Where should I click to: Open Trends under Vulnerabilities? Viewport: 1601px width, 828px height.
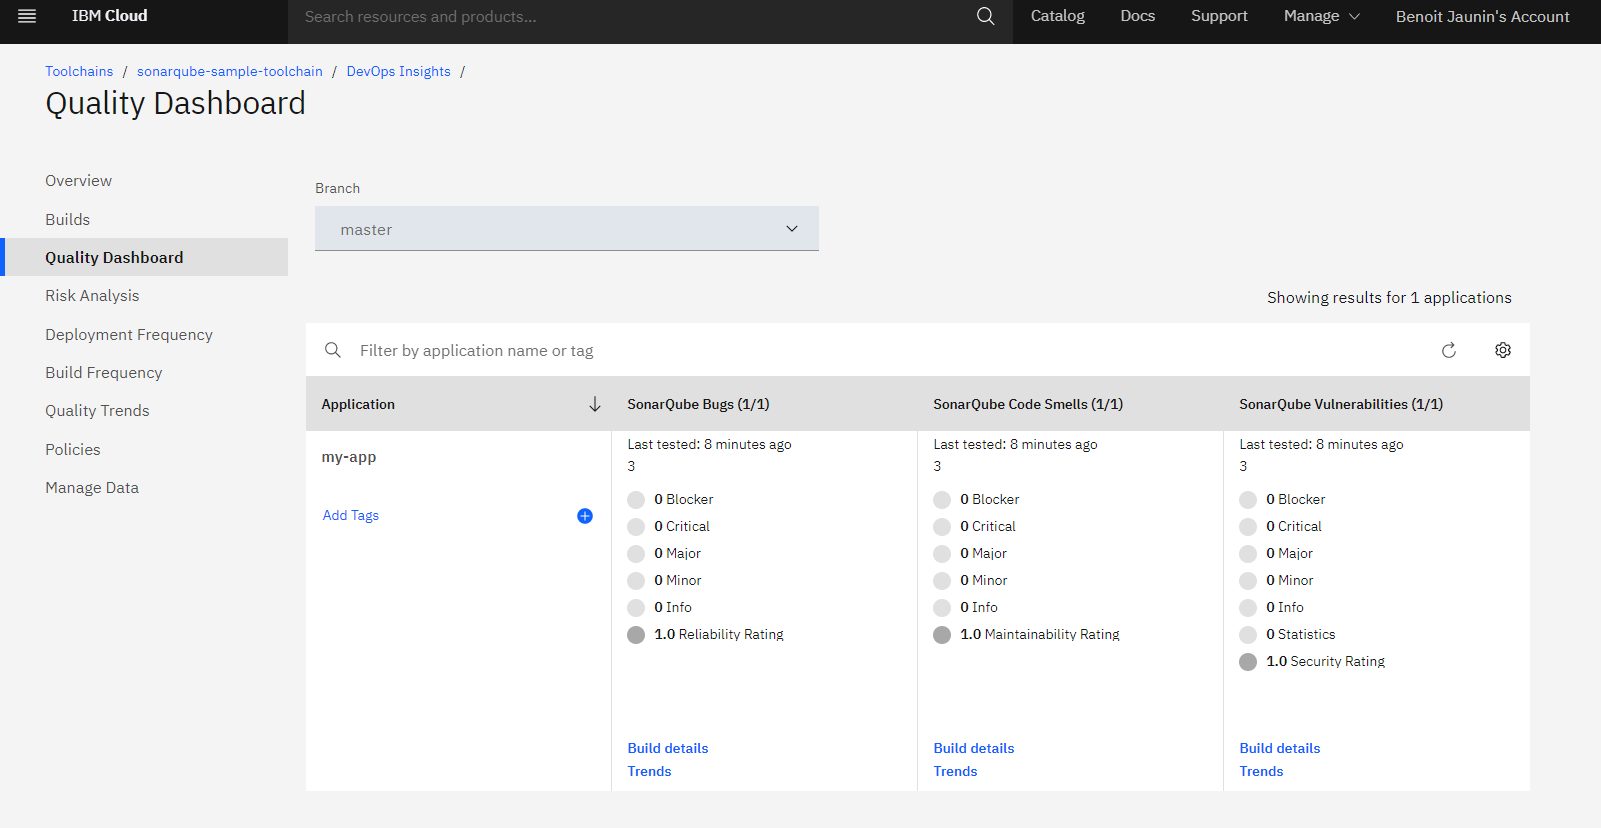[1261, 772]
